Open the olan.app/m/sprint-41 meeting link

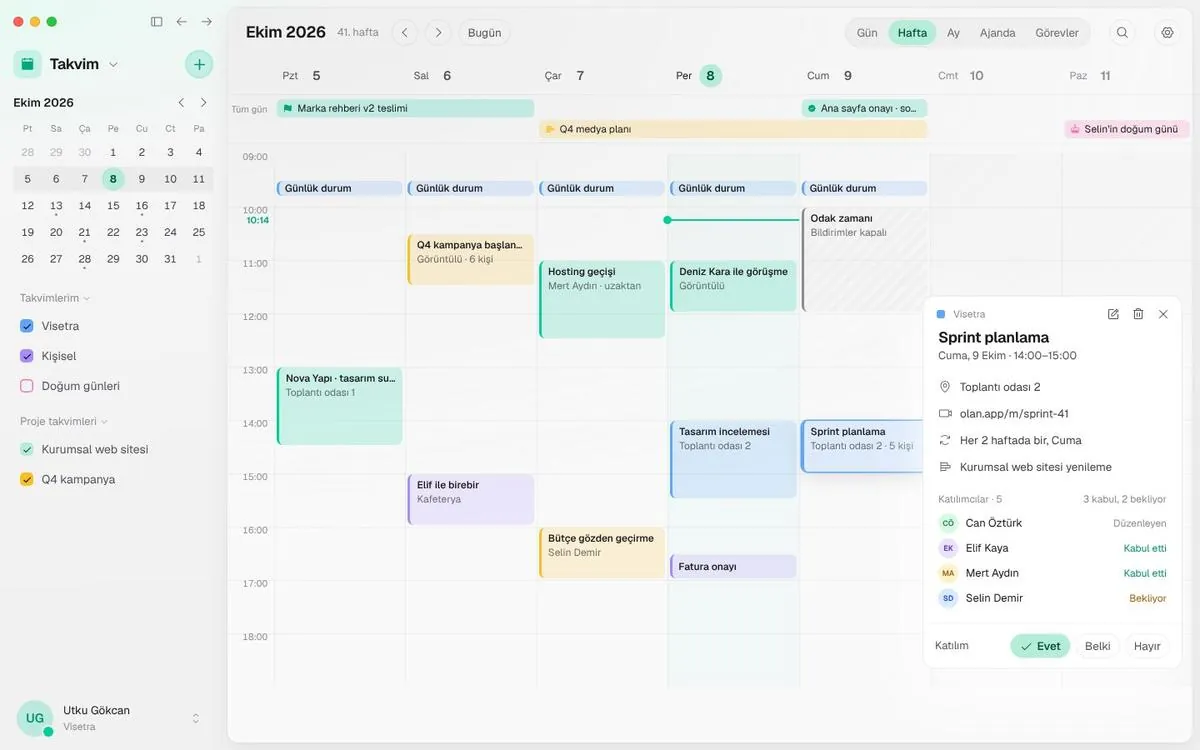point(1014,414)
